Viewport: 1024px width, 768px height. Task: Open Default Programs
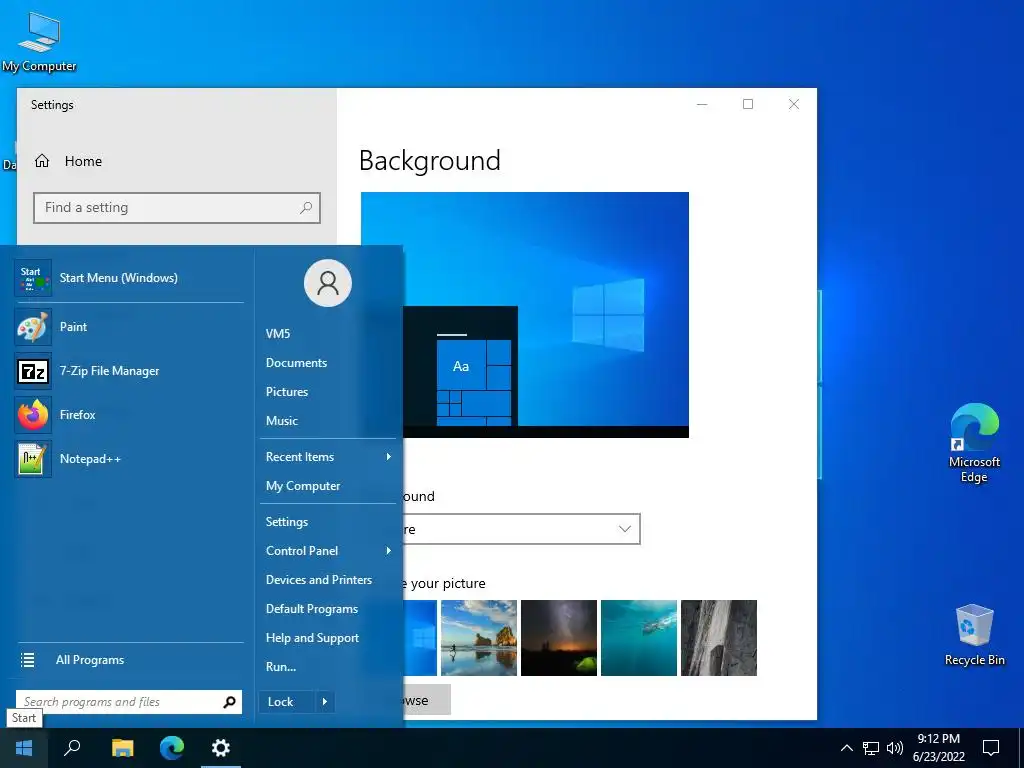click(x=312, y=609)
